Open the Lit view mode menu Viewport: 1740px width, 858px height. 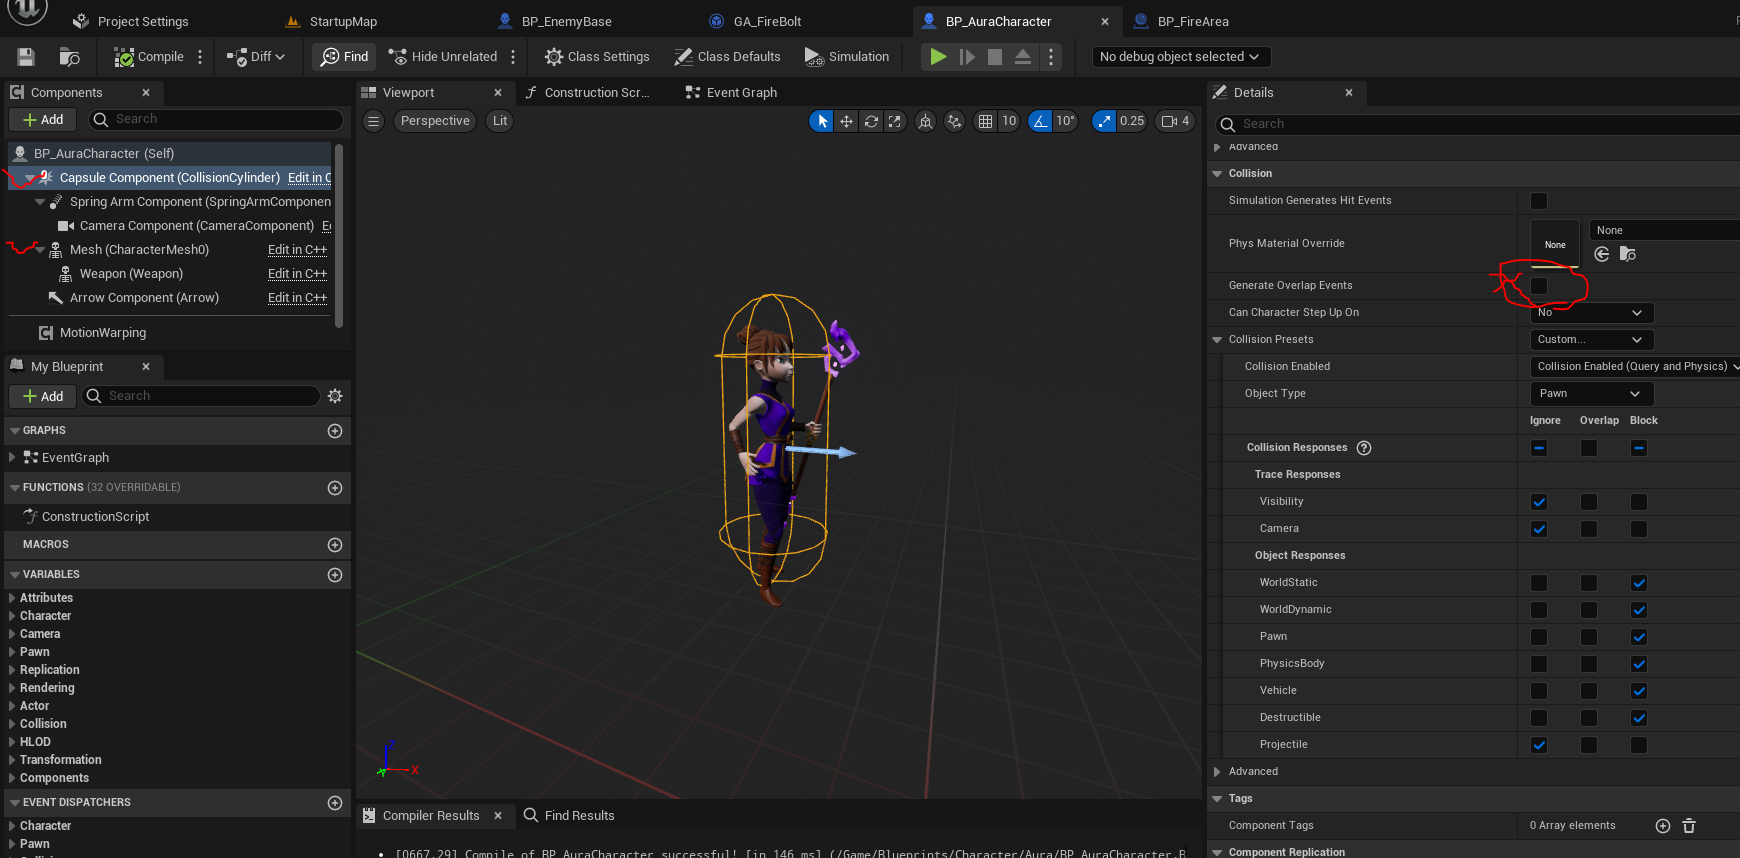(x=500, y=121)
